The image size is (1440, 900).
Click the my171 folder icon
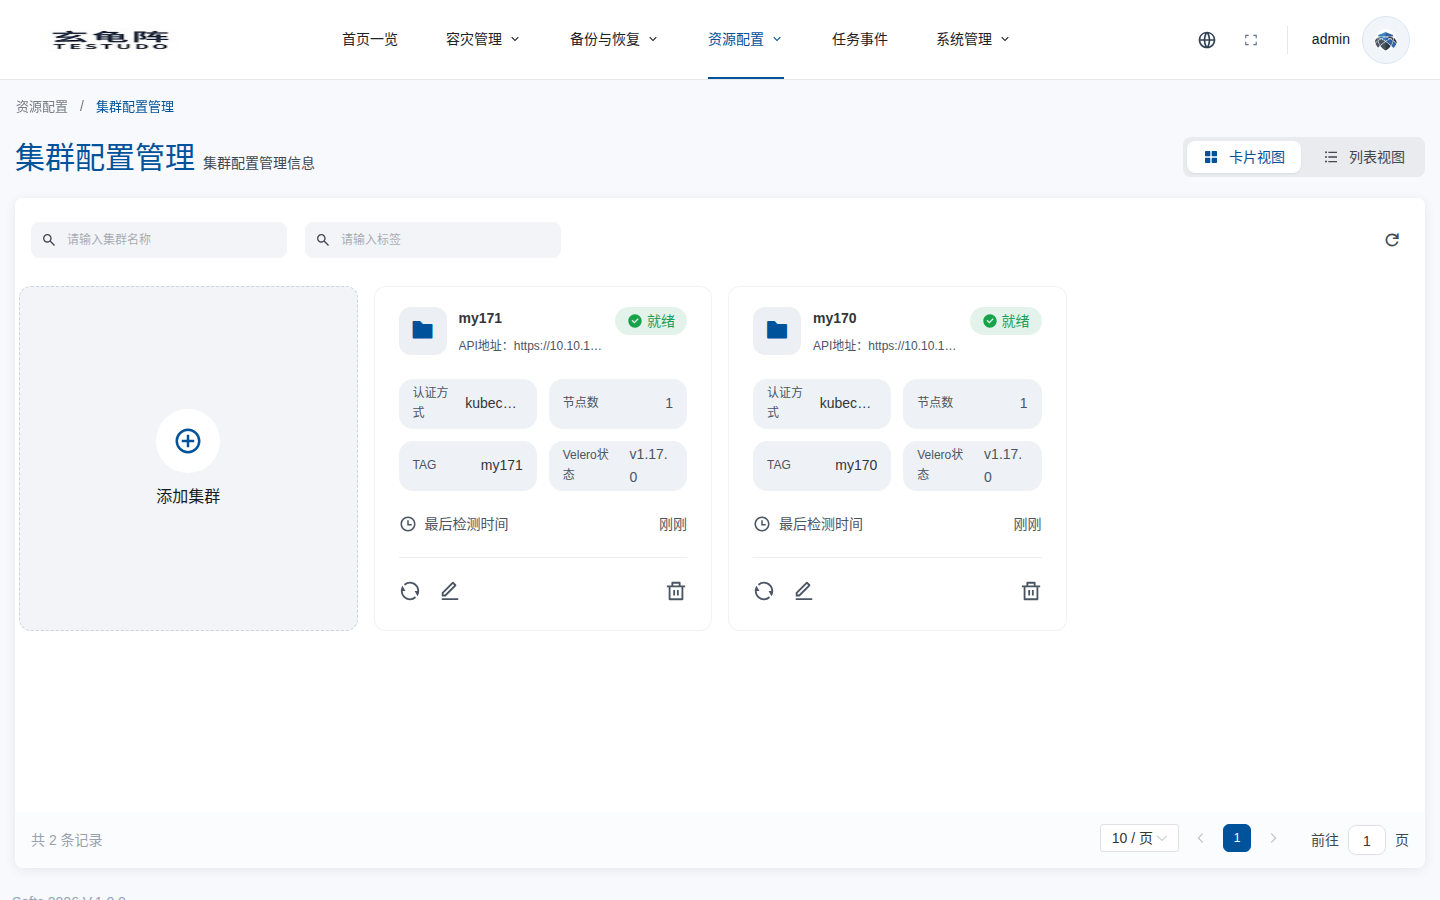click(x=423, y=331)
